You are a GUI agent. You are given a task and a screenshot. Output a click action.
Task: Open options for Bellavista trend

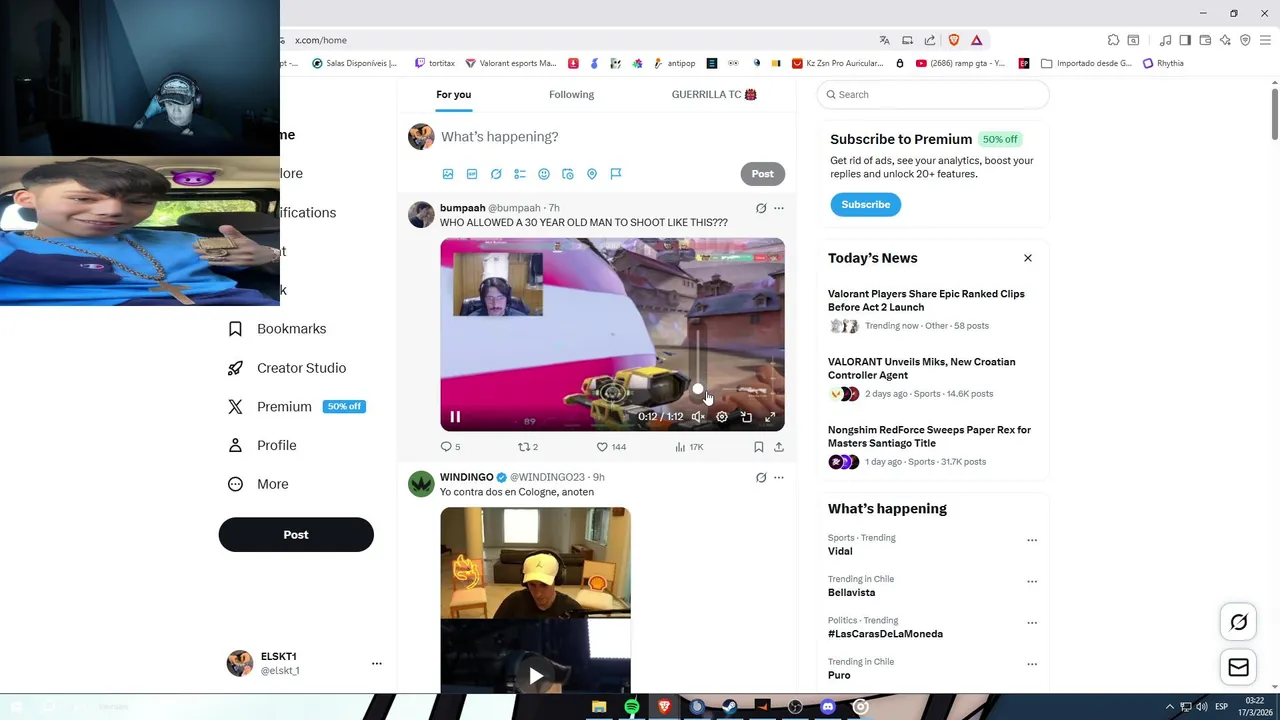click(x=1032, y=581)
